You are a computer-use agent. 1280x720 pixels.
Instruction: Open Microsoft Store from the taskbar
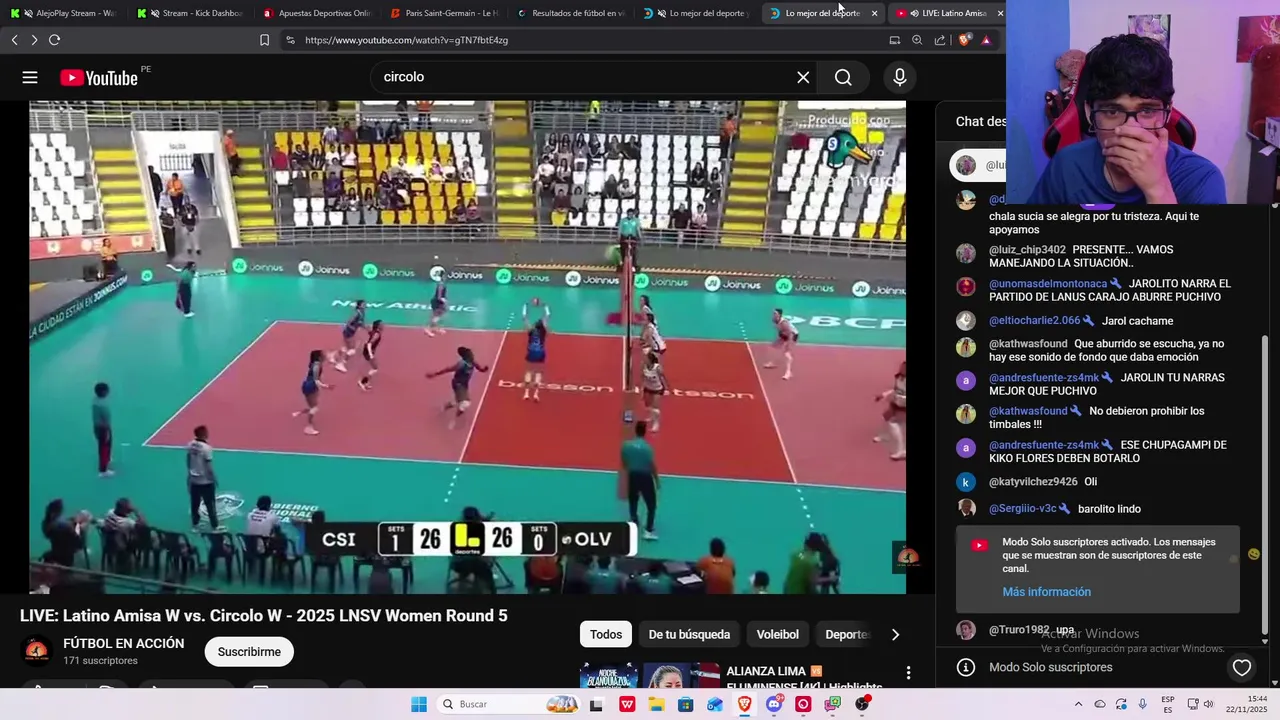(685, 704)
